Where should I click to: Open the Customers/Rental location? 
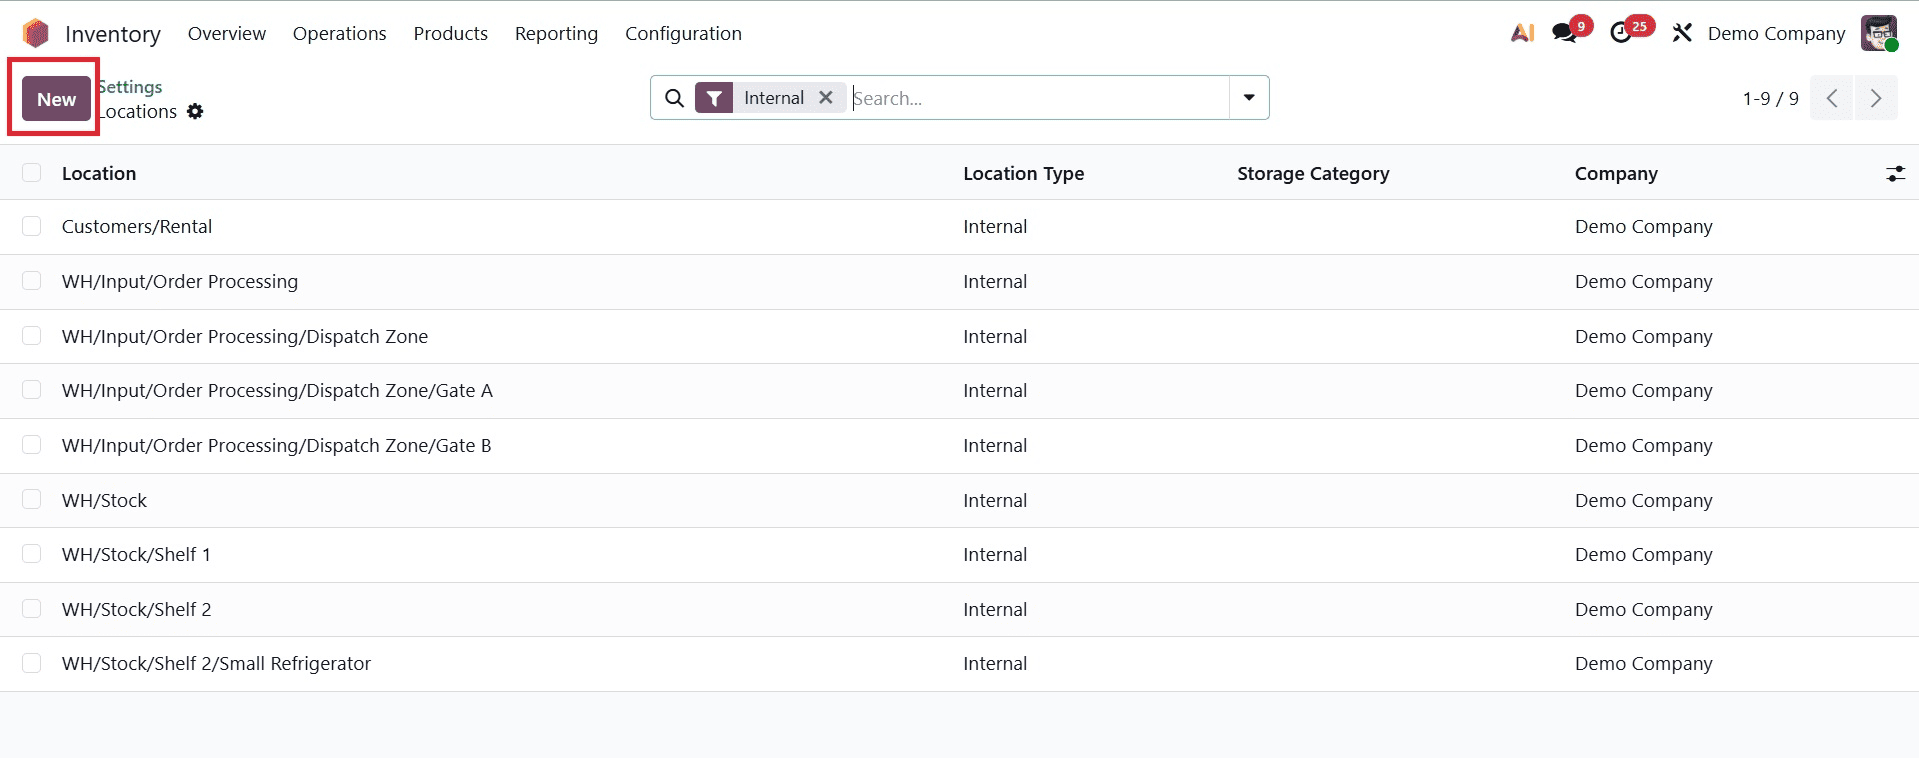pos(137,226)
